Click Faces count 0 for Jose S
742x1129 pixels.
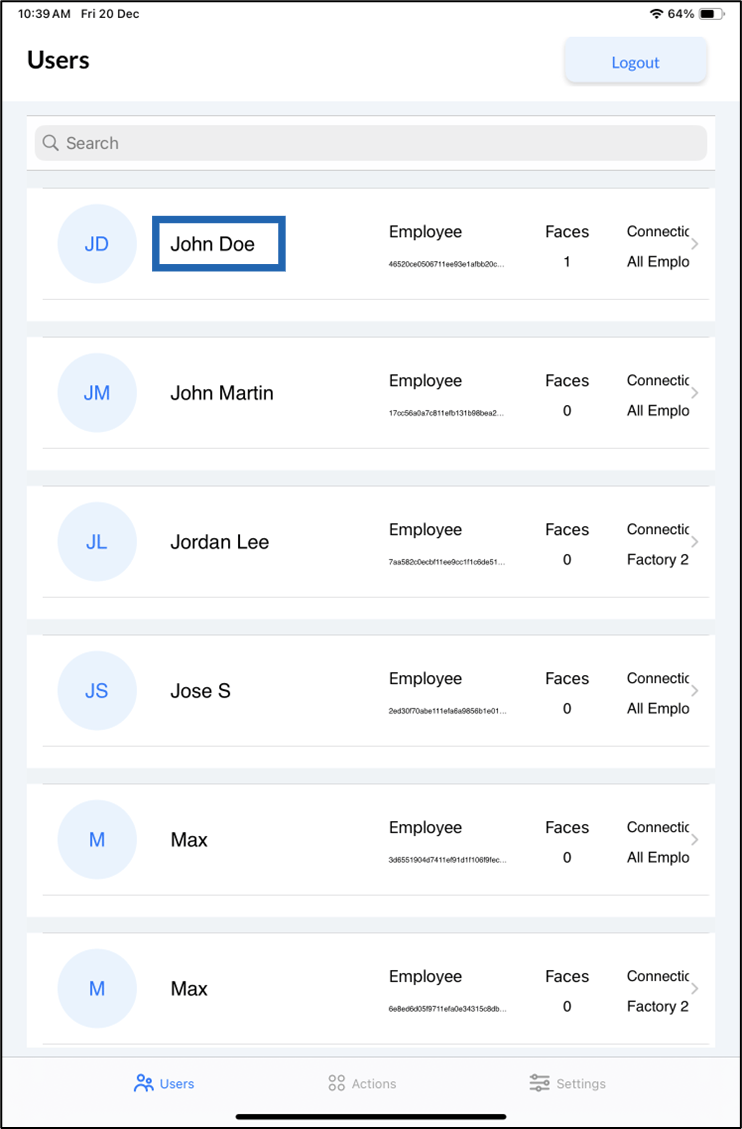567,709
